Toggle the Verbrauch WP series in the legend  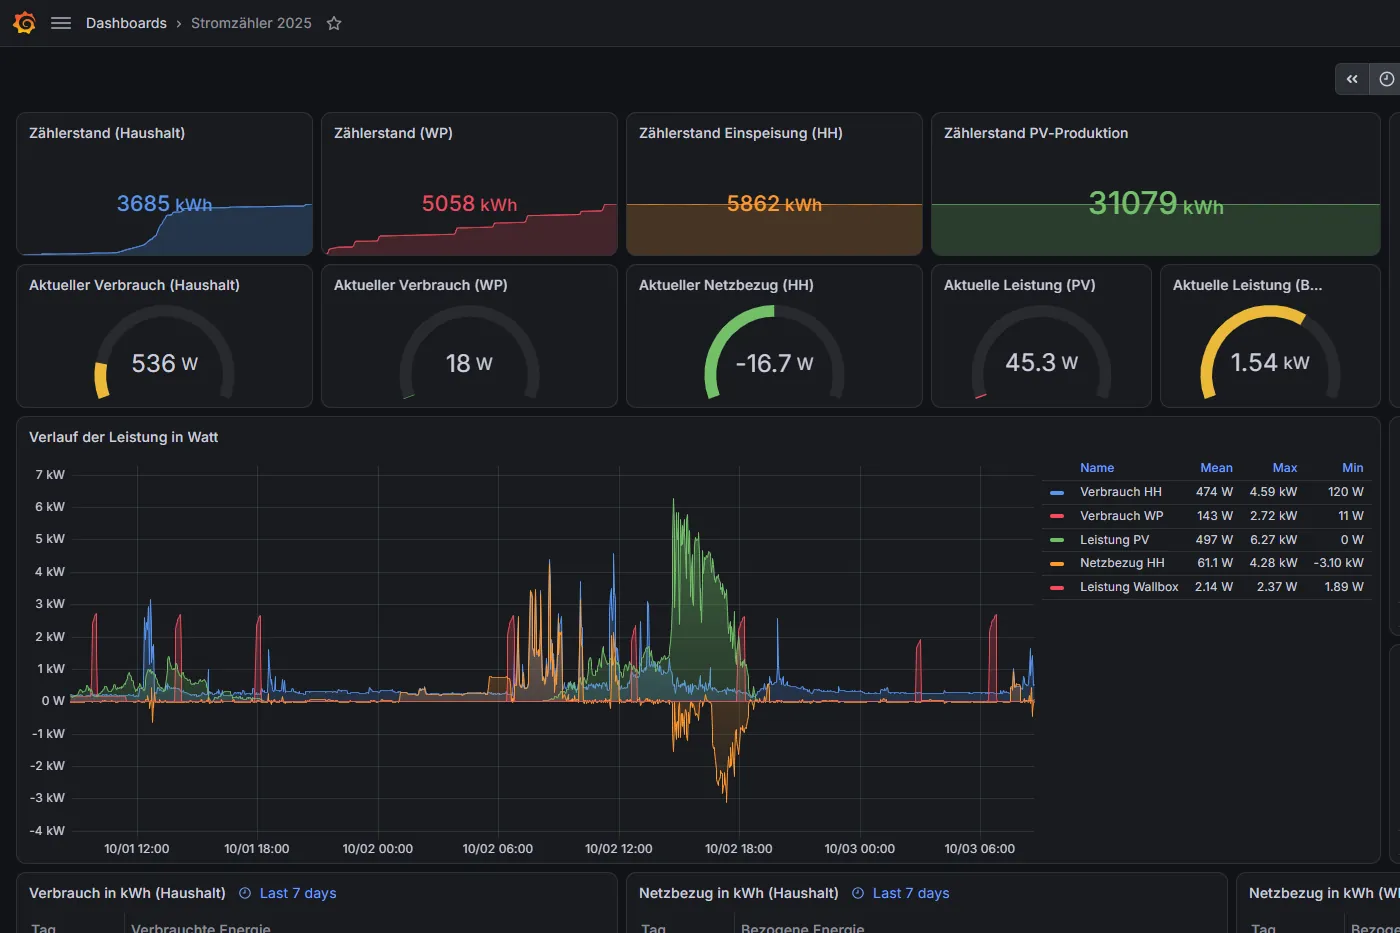point(1122,516)
